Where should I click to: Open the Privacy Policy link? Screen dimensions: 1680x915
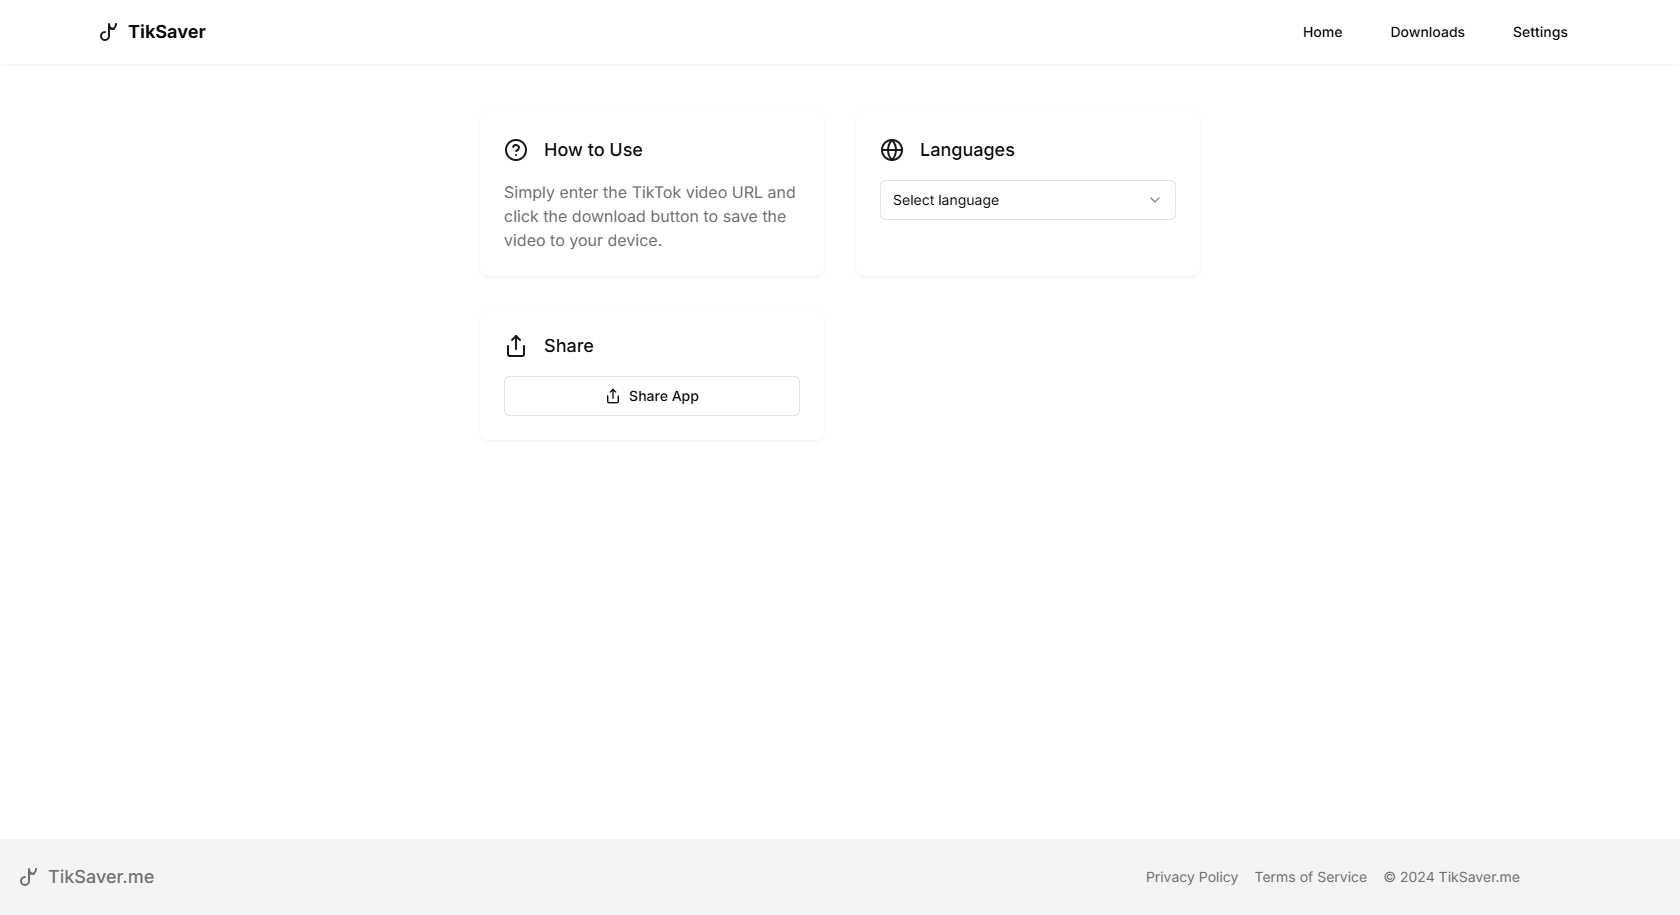pos(1192,877)
